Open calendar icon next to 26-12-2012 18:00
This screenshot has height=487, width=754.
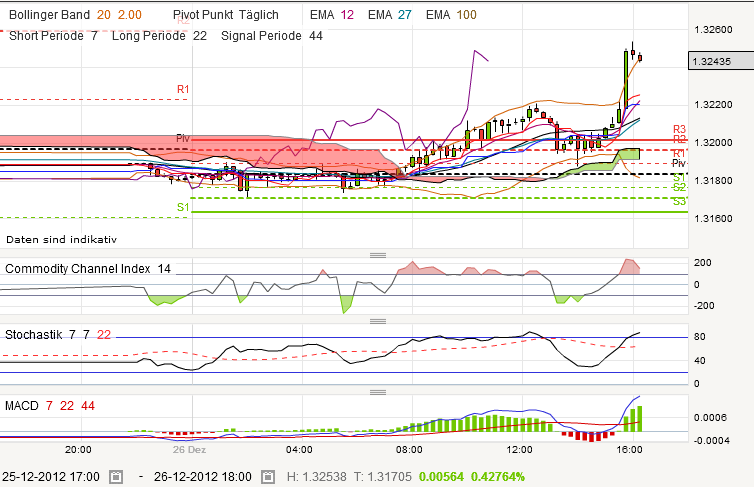[268, 477]
